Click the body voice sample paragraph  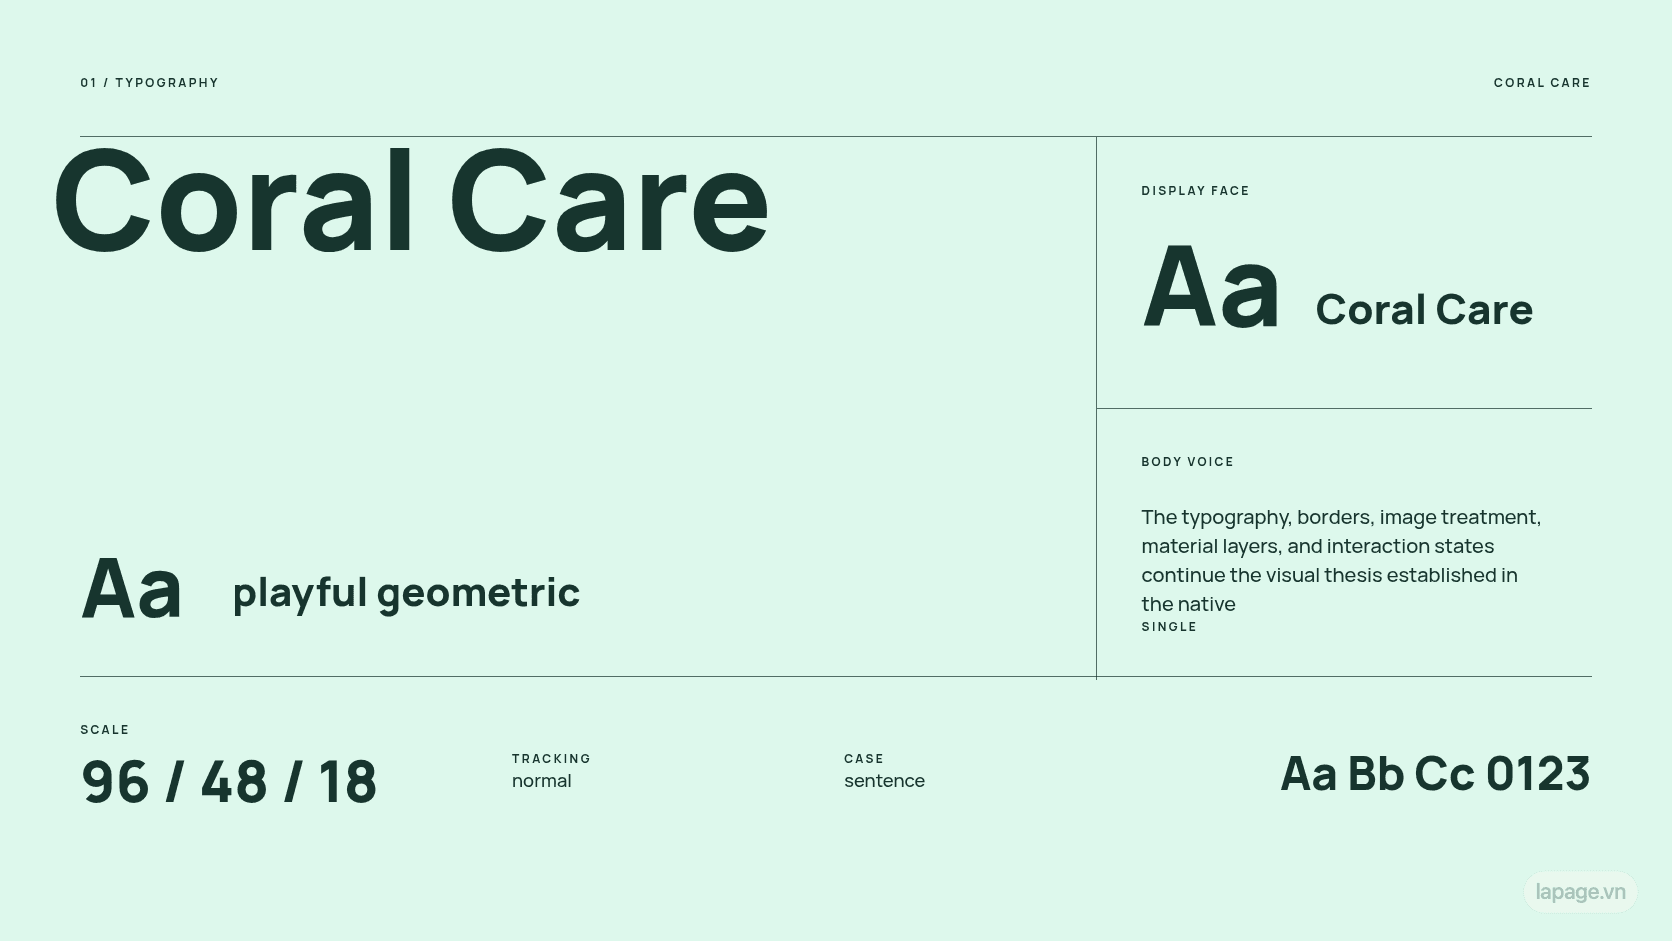1341,560
